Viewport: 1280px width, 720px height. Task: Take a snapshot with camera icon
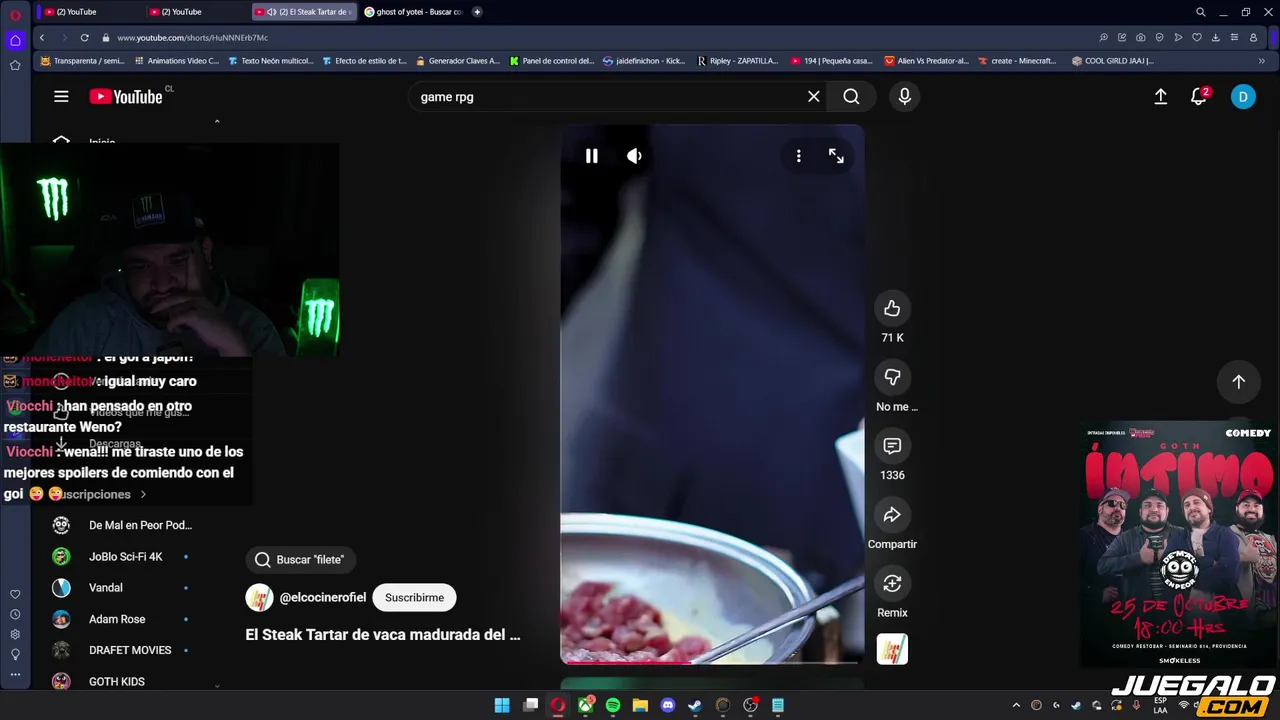(1140, 37)
